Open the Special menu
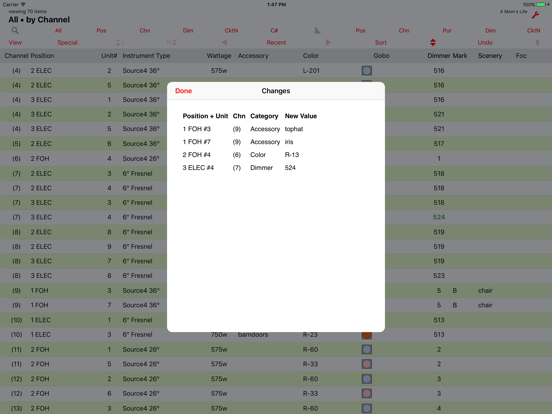Screen dimensions: 552x414 [67, 43]
